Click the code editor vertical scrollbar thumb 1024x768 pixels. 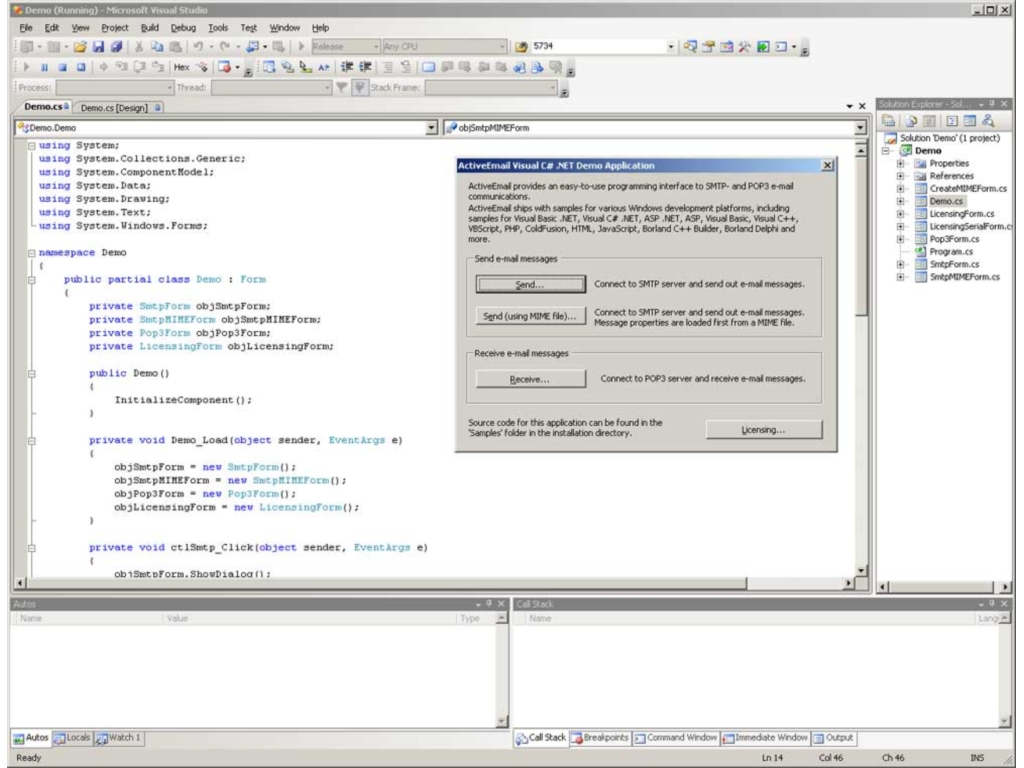pyautogui.click(x=861, y=235)
